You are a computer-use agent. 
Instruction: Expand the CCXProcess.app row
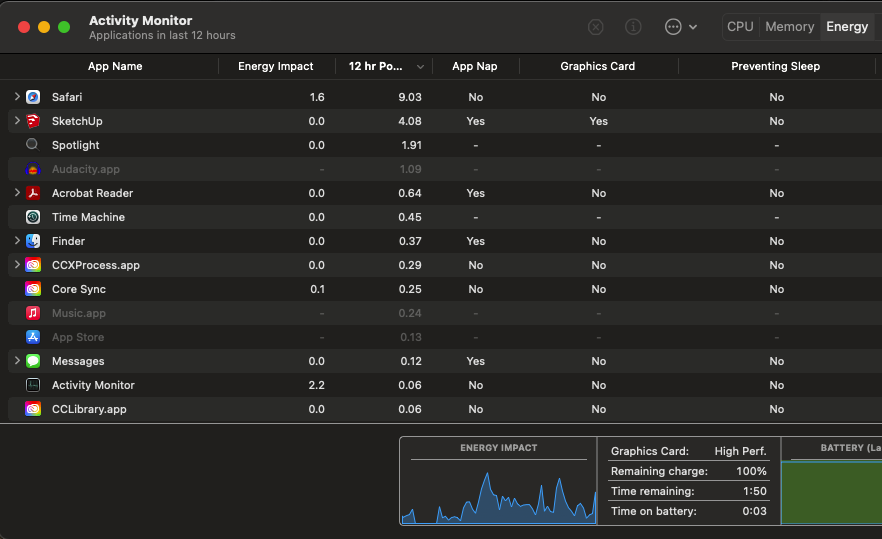click(17, 264)
